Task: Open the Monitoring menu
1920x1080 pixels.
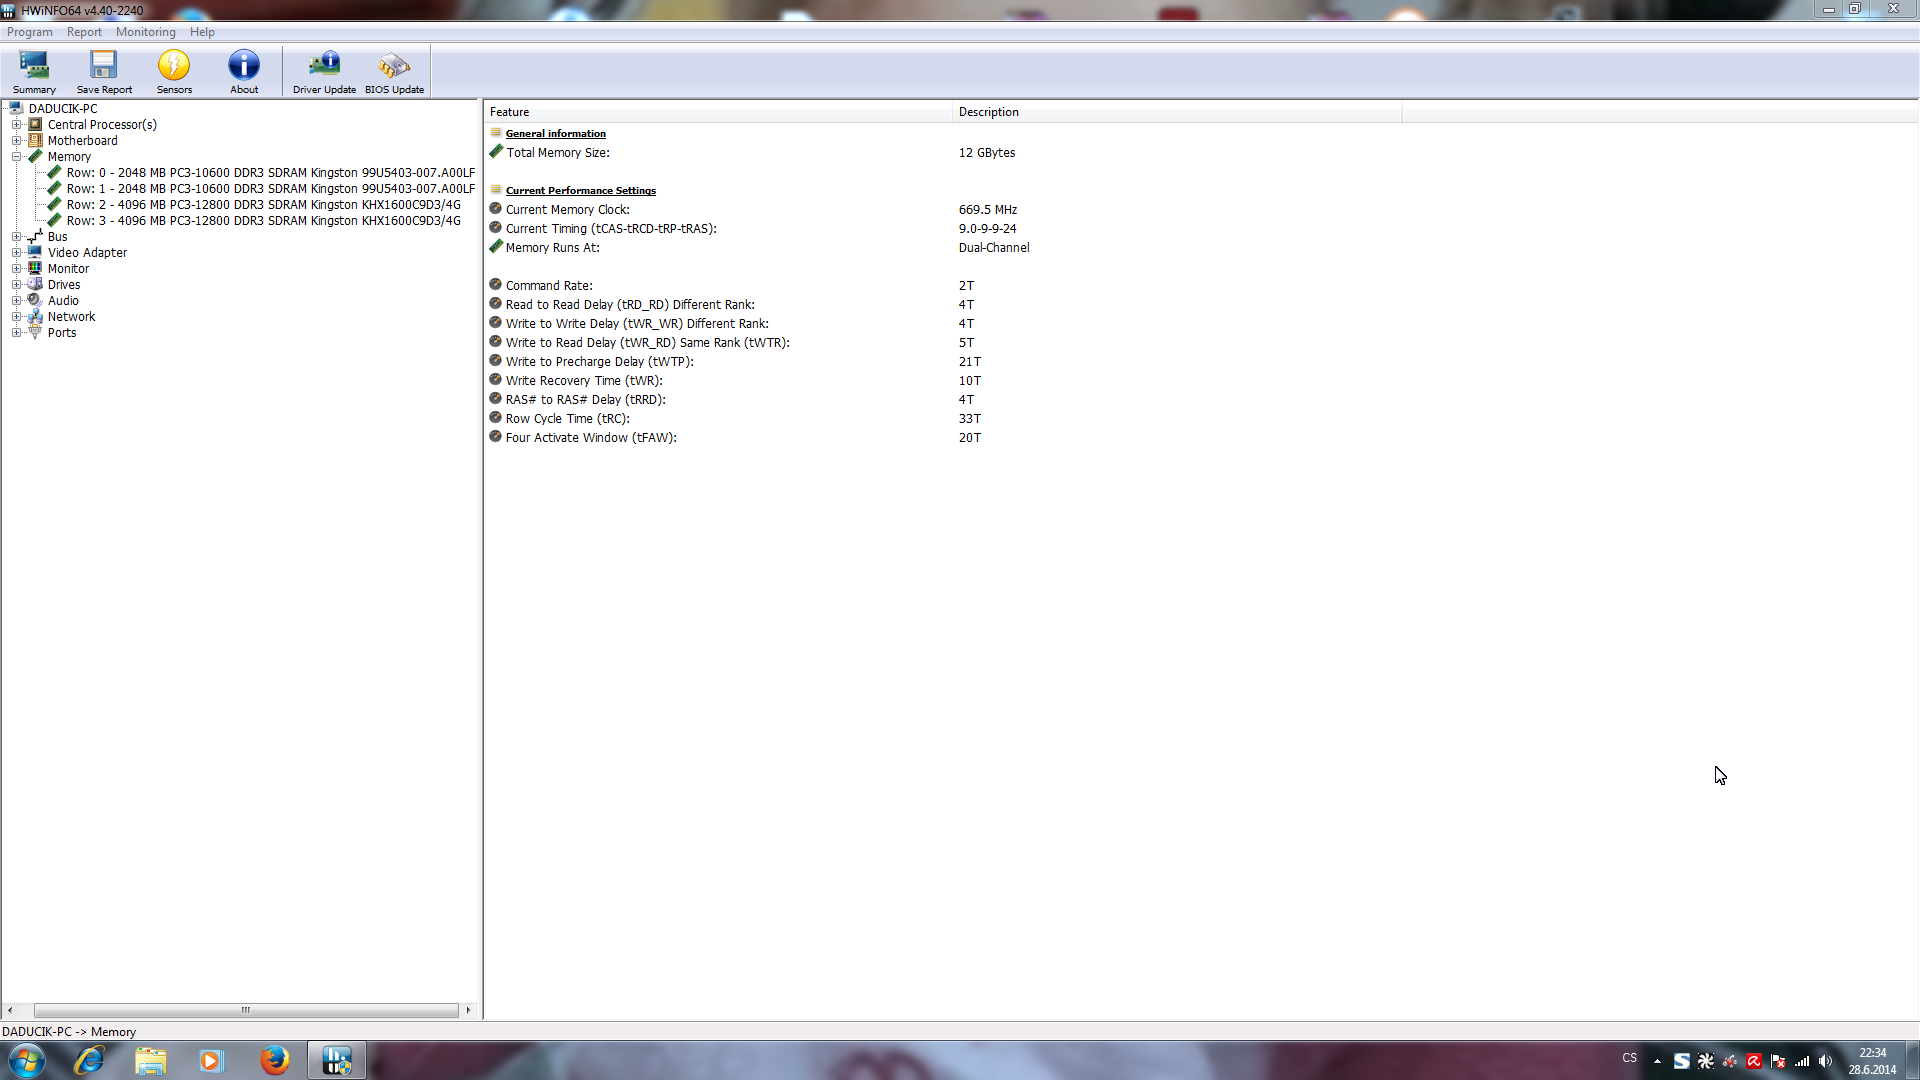Action: [145, 32]
